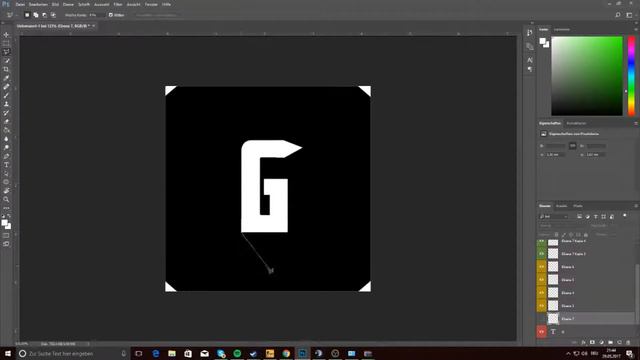Select the Shape tool
The height and width of the screenshot is (360, 640).
6,182
